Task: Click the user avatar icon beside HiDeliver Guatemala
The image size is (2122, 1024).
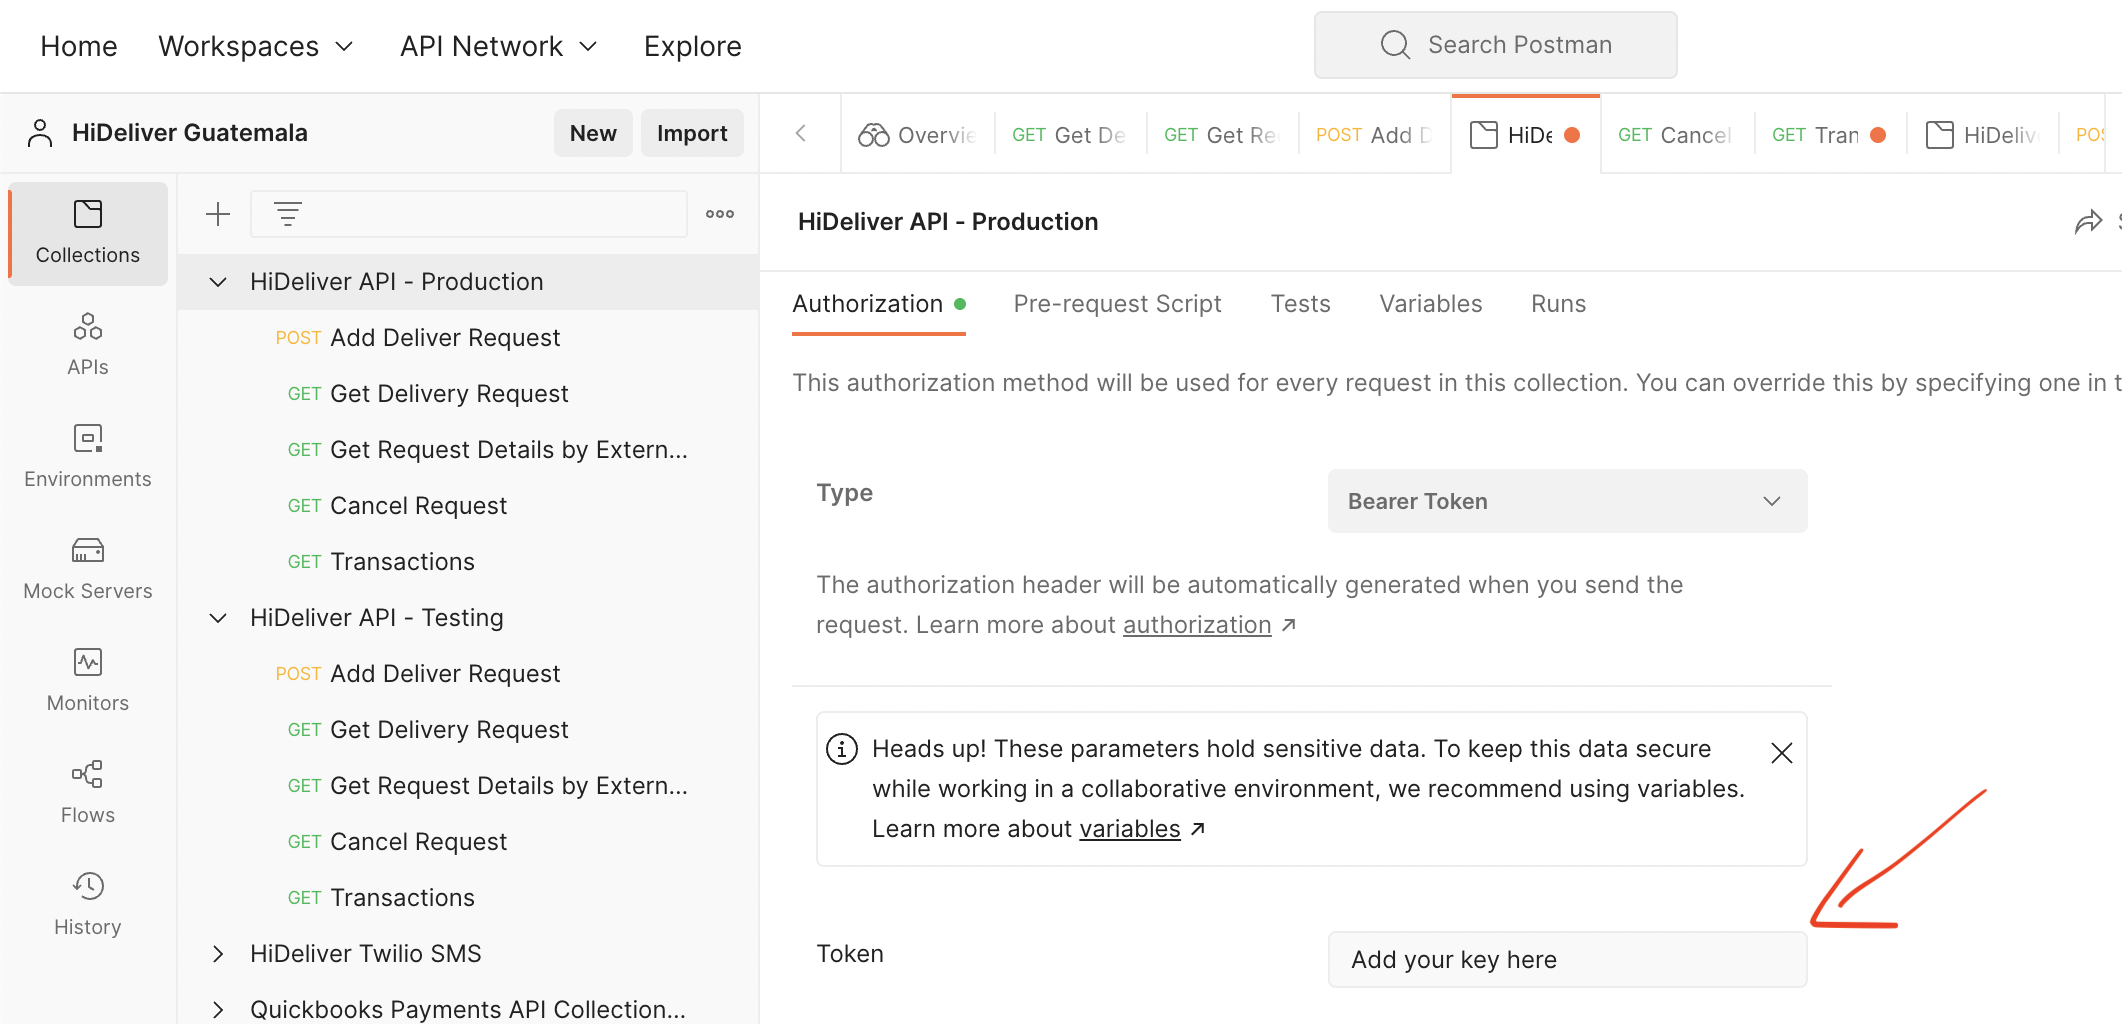Action: pyautogui.click(x=40, y=133)
